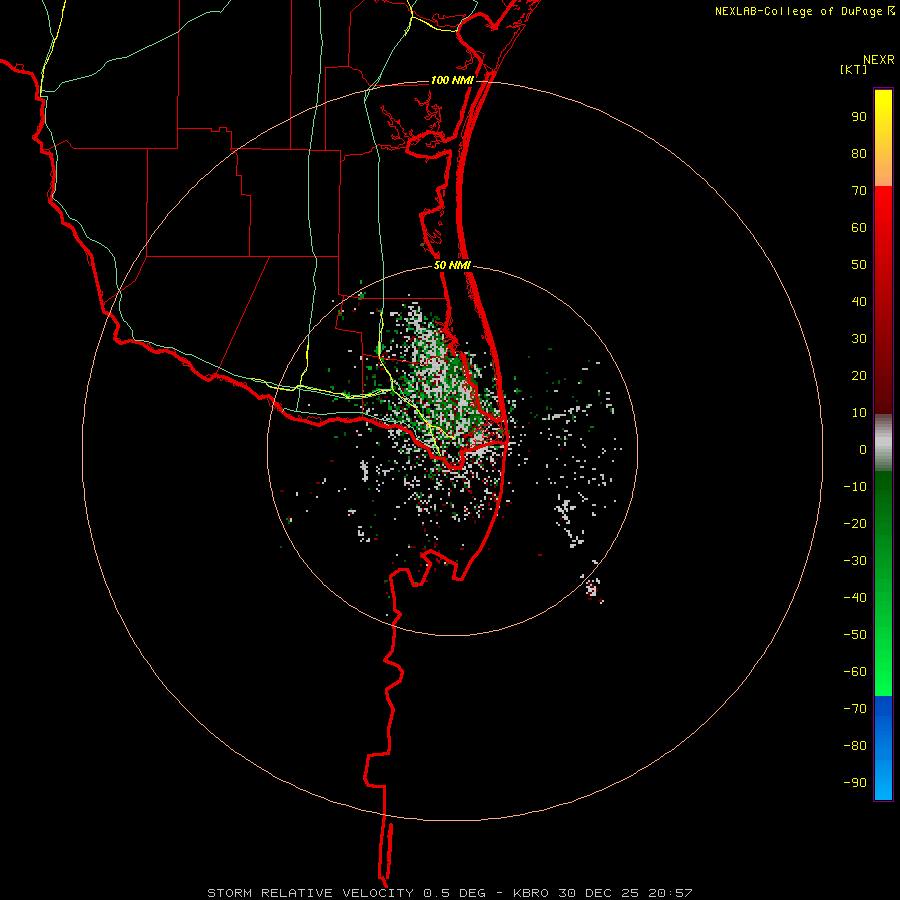
Task: Click the gray zero-velocity segment of the color bar
Action: click(x=883, y=442)
